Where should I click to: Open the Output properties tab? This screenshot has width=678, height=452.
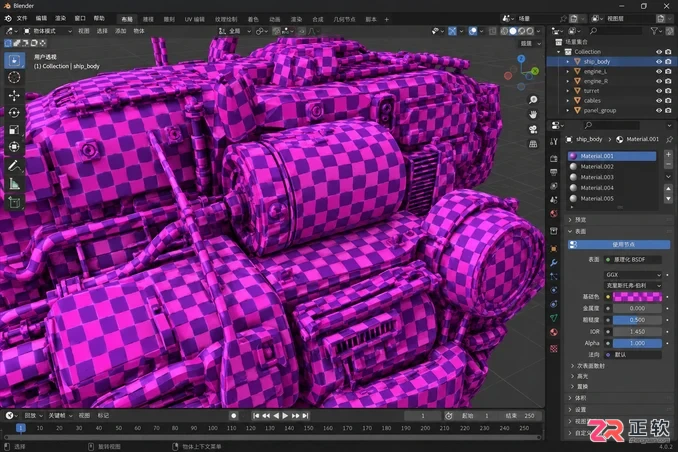click(x=554, y=172)
